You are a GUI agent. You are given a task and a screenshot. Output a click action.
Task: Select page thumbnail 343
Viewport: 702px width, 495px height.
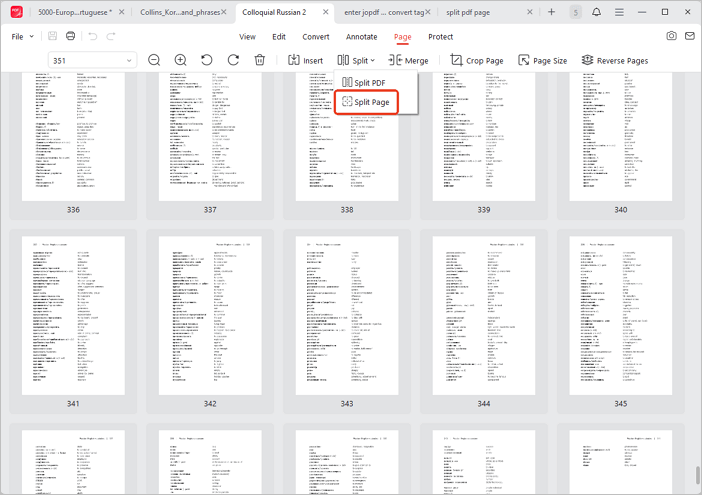347,316
